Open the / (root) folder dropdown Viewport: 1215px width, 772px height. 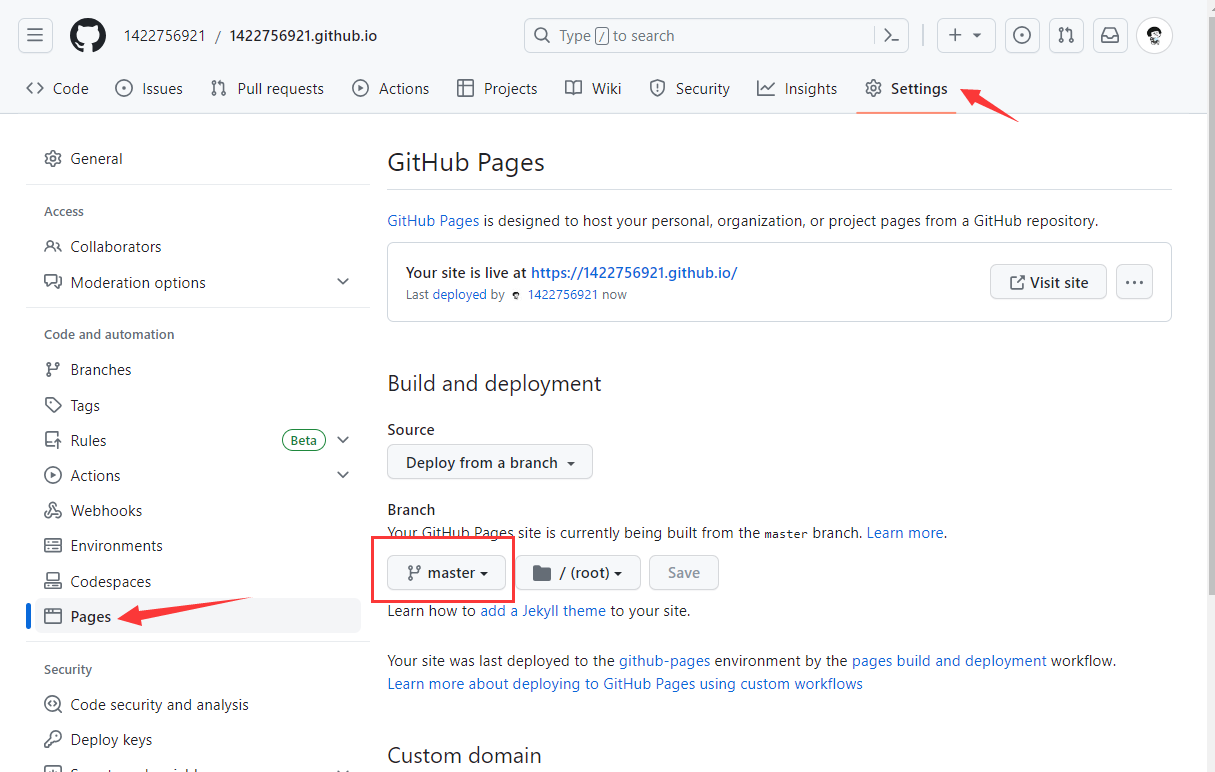point(577,573)
